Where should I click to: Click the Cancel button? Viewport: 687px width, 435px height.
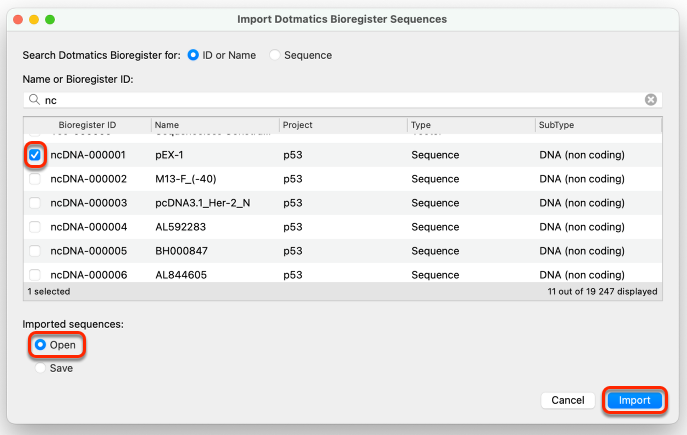click(568, 400)
